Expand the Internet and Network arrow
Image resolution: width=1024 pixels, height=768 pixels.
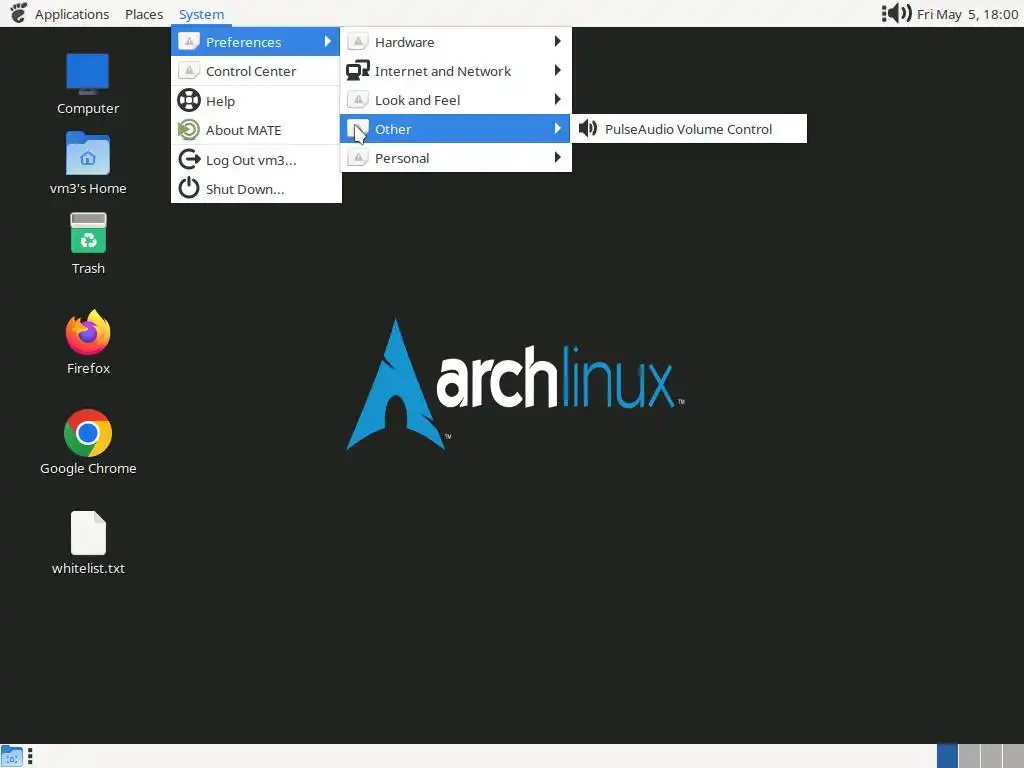click(557, 70)
